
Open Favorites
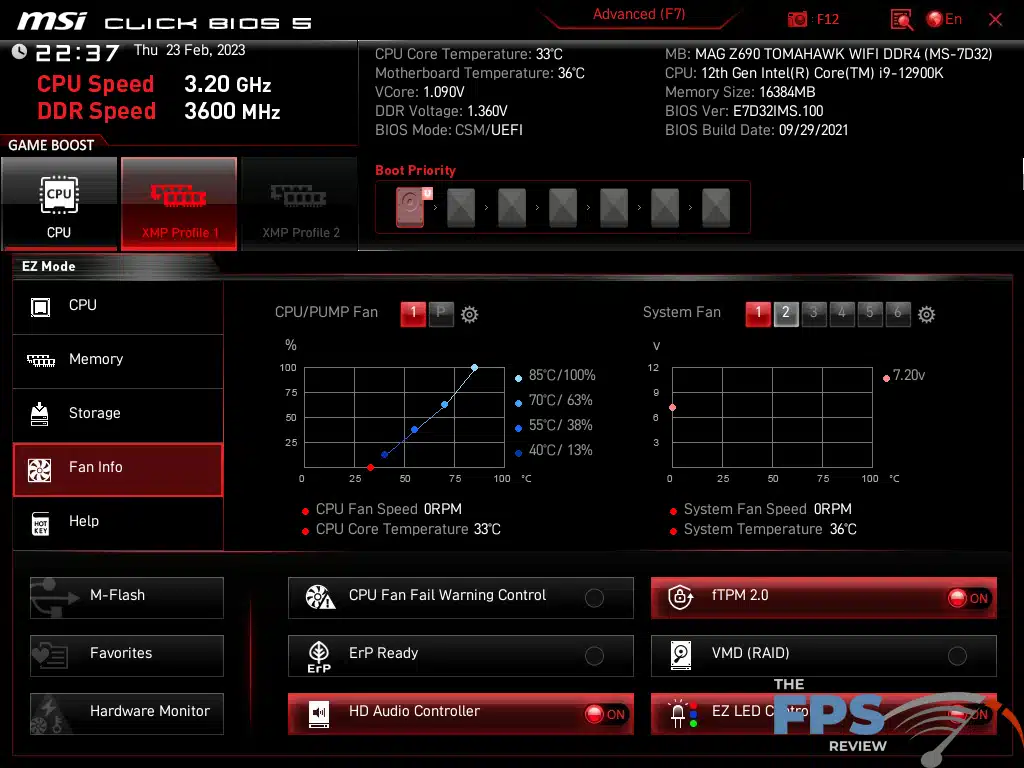tap(127, 656)
